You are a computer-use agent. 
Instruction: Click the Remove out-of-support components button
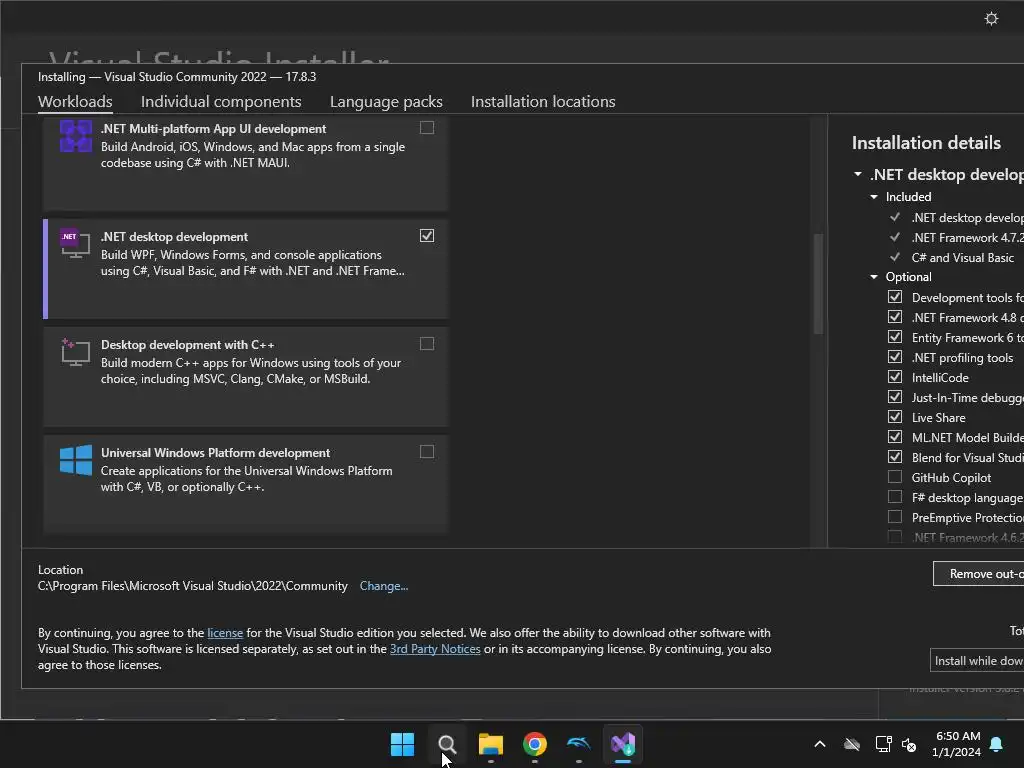pos(978,573)
